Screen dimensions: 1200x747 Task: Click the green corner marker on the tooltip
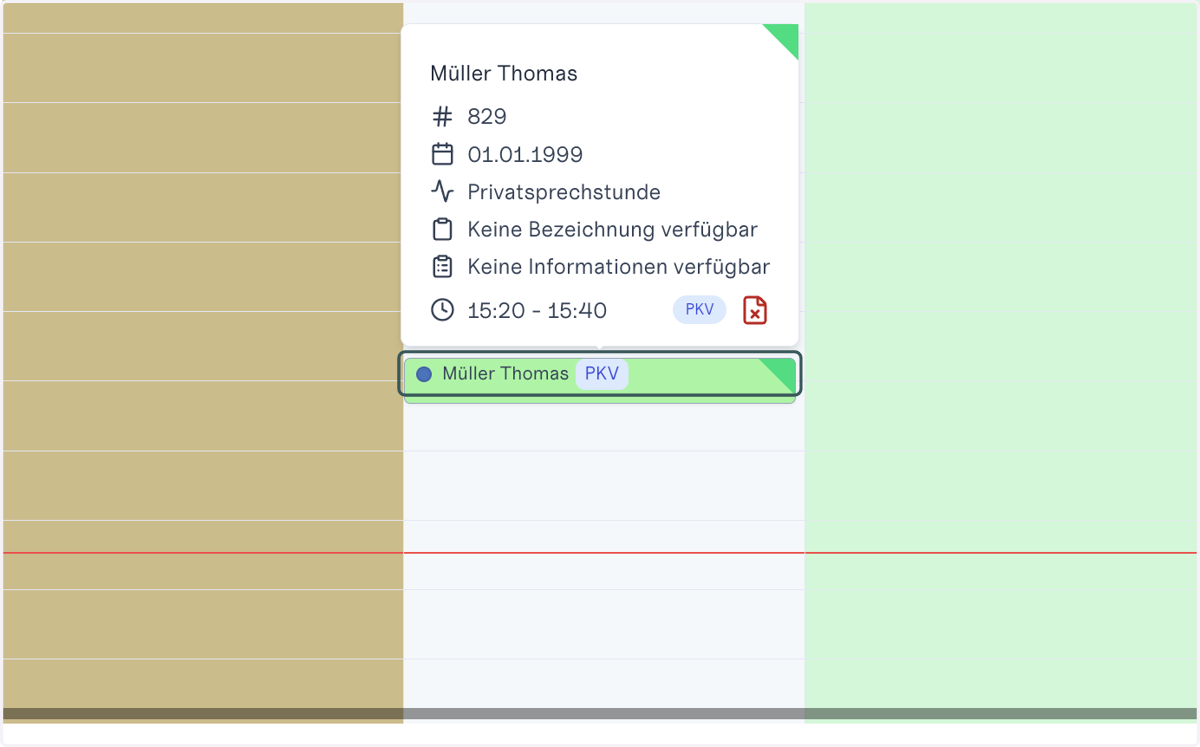point(786,37)
